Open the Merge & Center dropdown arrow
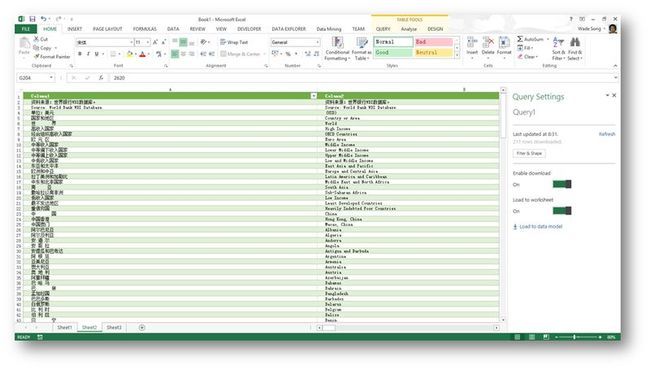The width and height of the screenshot is (650, 370). (264, 54)
